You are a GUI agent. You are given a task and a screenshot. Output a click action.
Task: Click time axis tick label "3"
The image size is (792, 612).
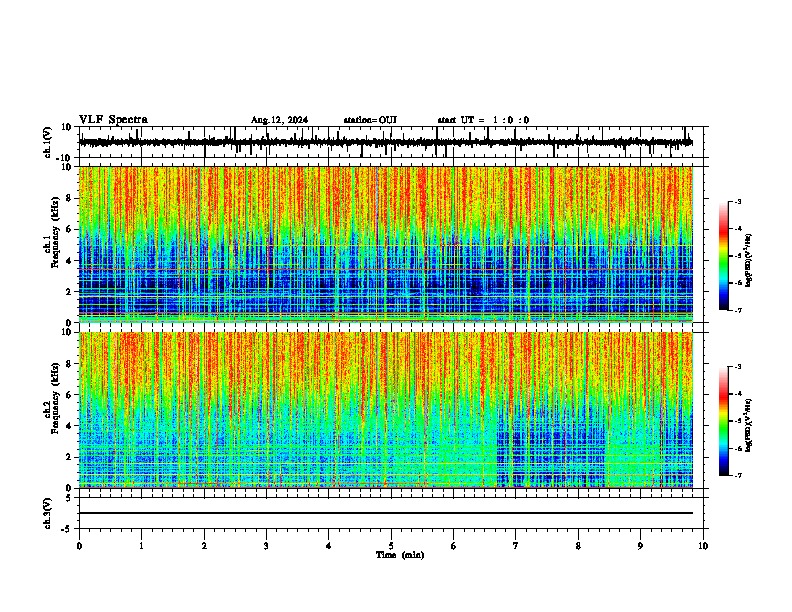click(266, 546)
